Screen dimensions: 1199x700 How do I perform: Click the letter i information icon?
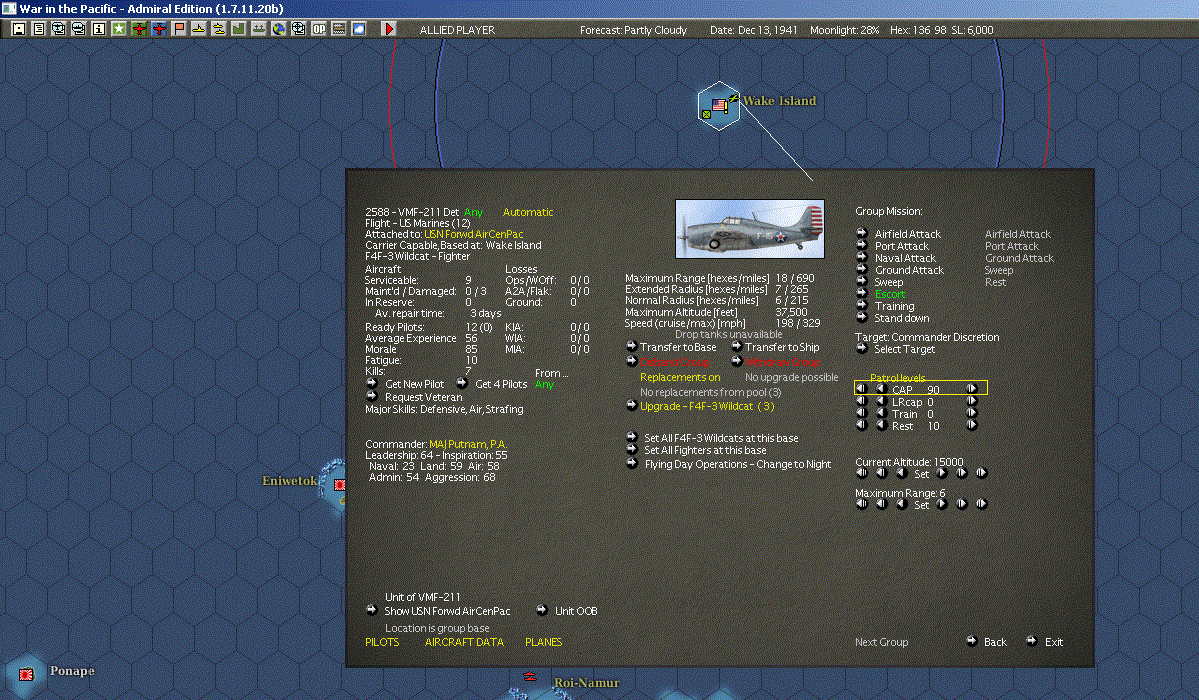[99, 29]
